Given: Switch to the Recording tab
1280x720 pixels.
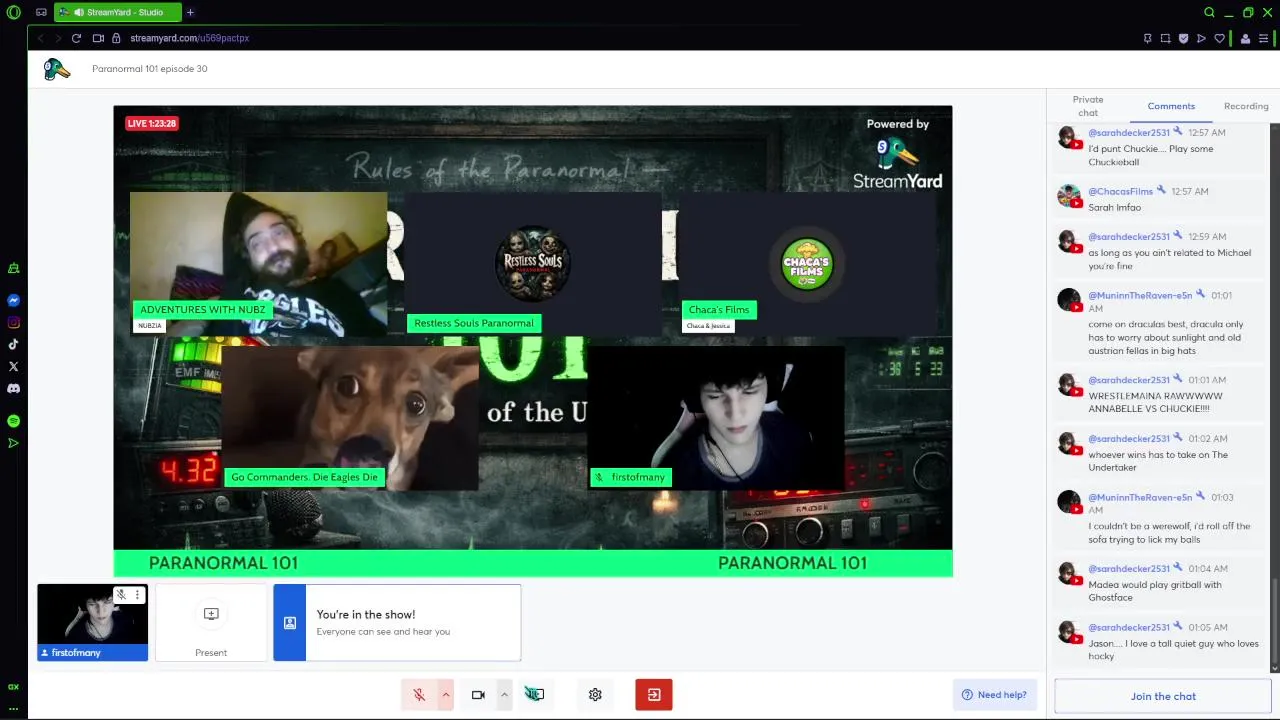Looking at the screenshot, I should pyautogui.click(x=1246, y=106).
